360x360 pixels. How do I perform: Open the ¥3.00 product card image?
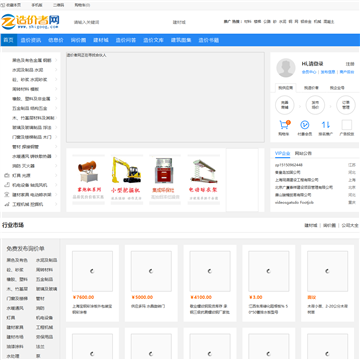tap(269, 271)
